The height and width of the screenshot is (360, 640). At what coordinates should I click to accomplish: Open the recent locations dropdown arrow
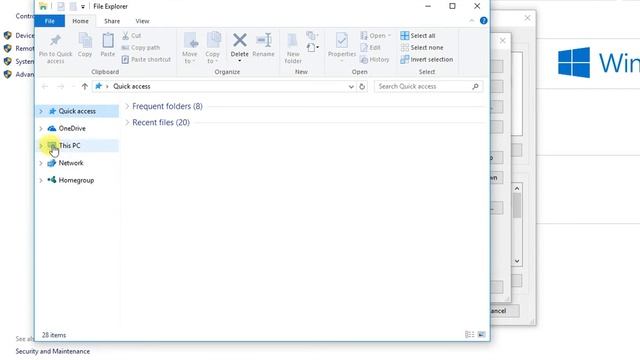(73, 87)
